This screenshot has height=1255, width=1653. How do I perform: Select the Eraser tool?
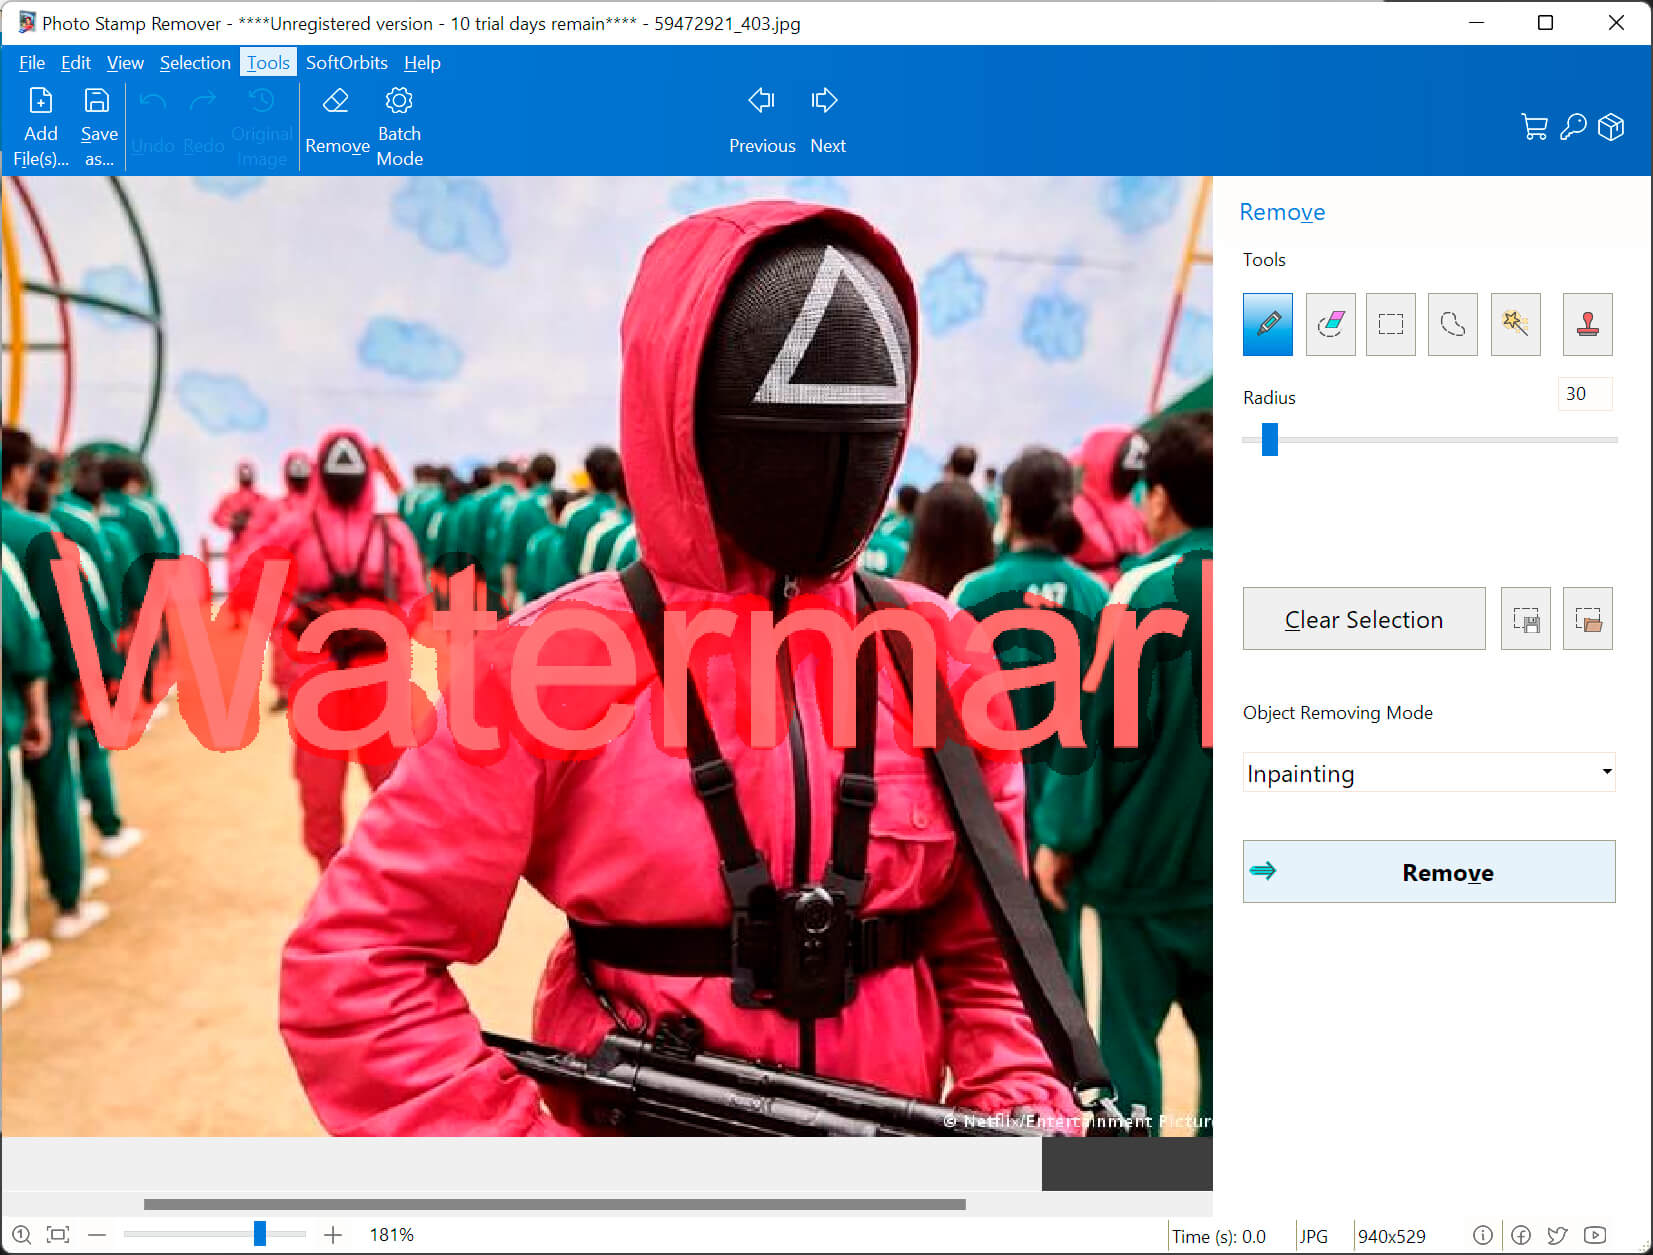(1330, 324)
